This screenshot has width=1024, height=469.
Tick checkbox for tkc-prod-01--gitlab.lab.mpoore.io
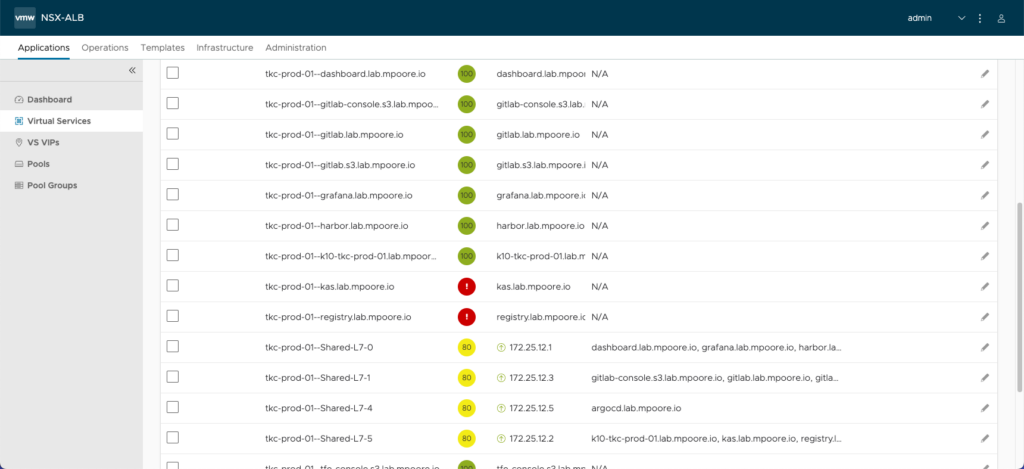coord(172,134)
